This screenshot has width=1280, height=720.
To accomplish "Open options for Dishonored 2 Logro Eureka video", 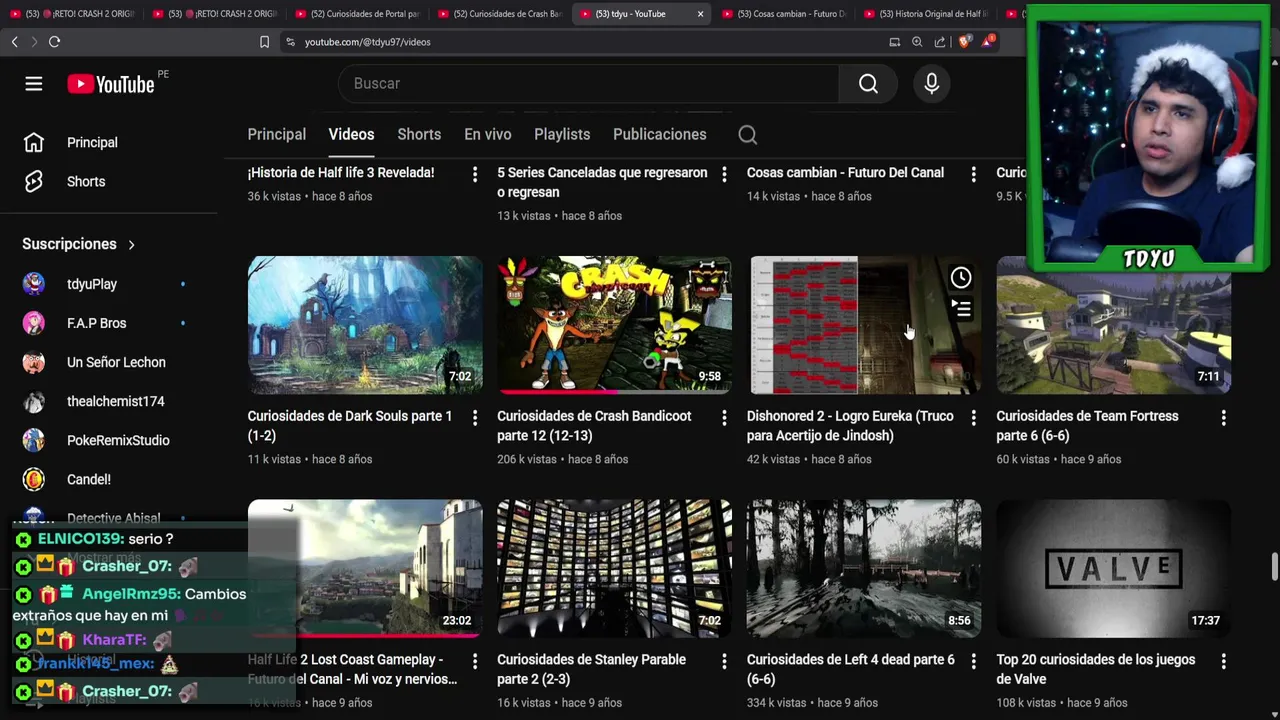I will pyautogui.click(x=973, y=417).
